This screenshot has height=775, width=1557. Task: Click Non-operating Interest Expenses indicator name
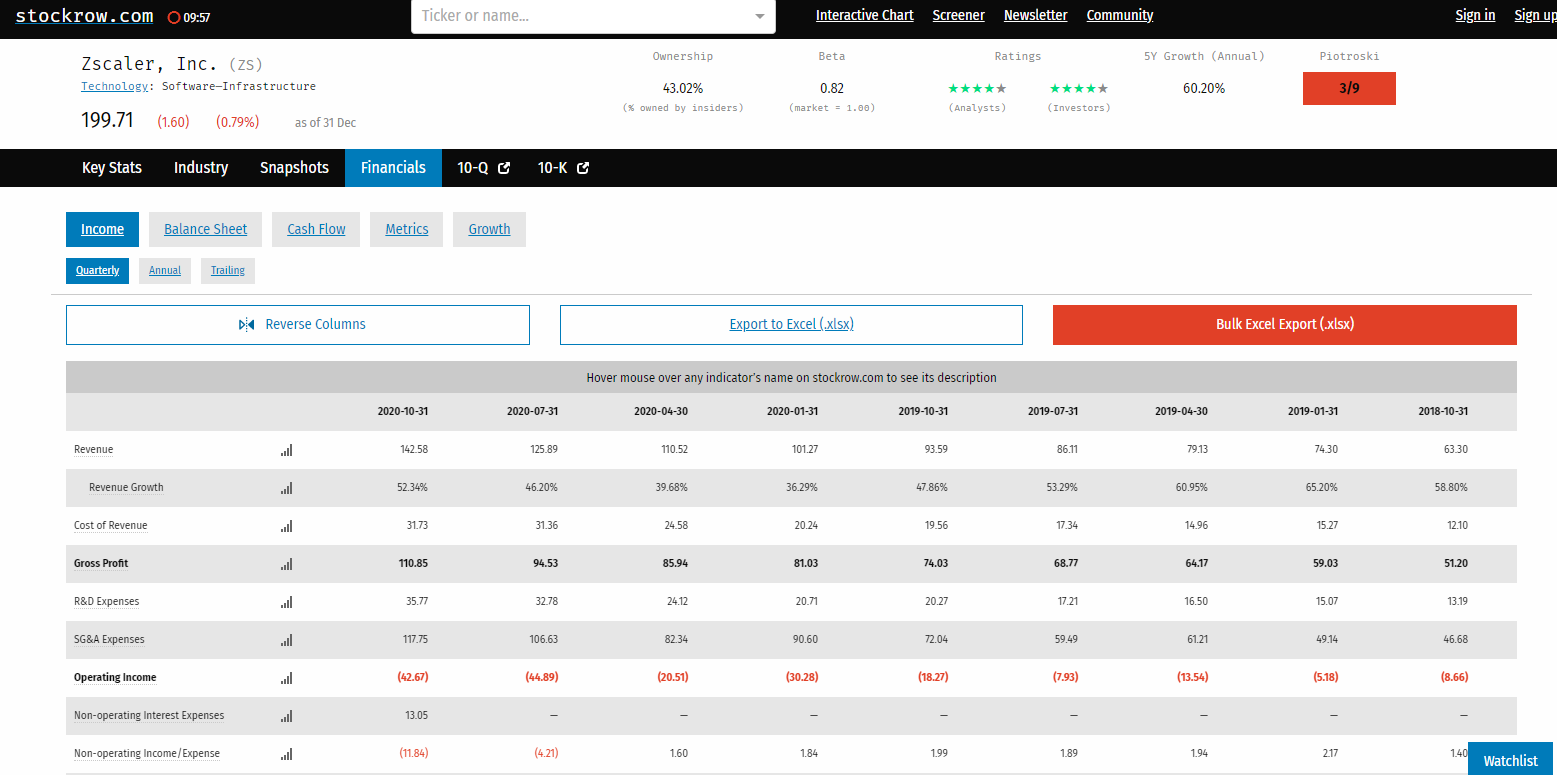pyautogui.click(x=149, y=716)
